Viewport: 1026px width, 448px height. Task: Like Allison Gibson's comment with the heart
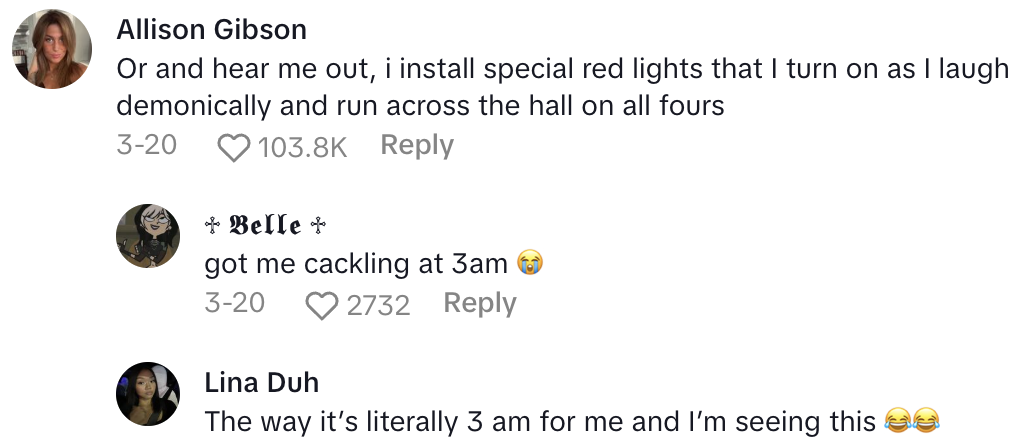pyautogui.click(x=234, y=147)
